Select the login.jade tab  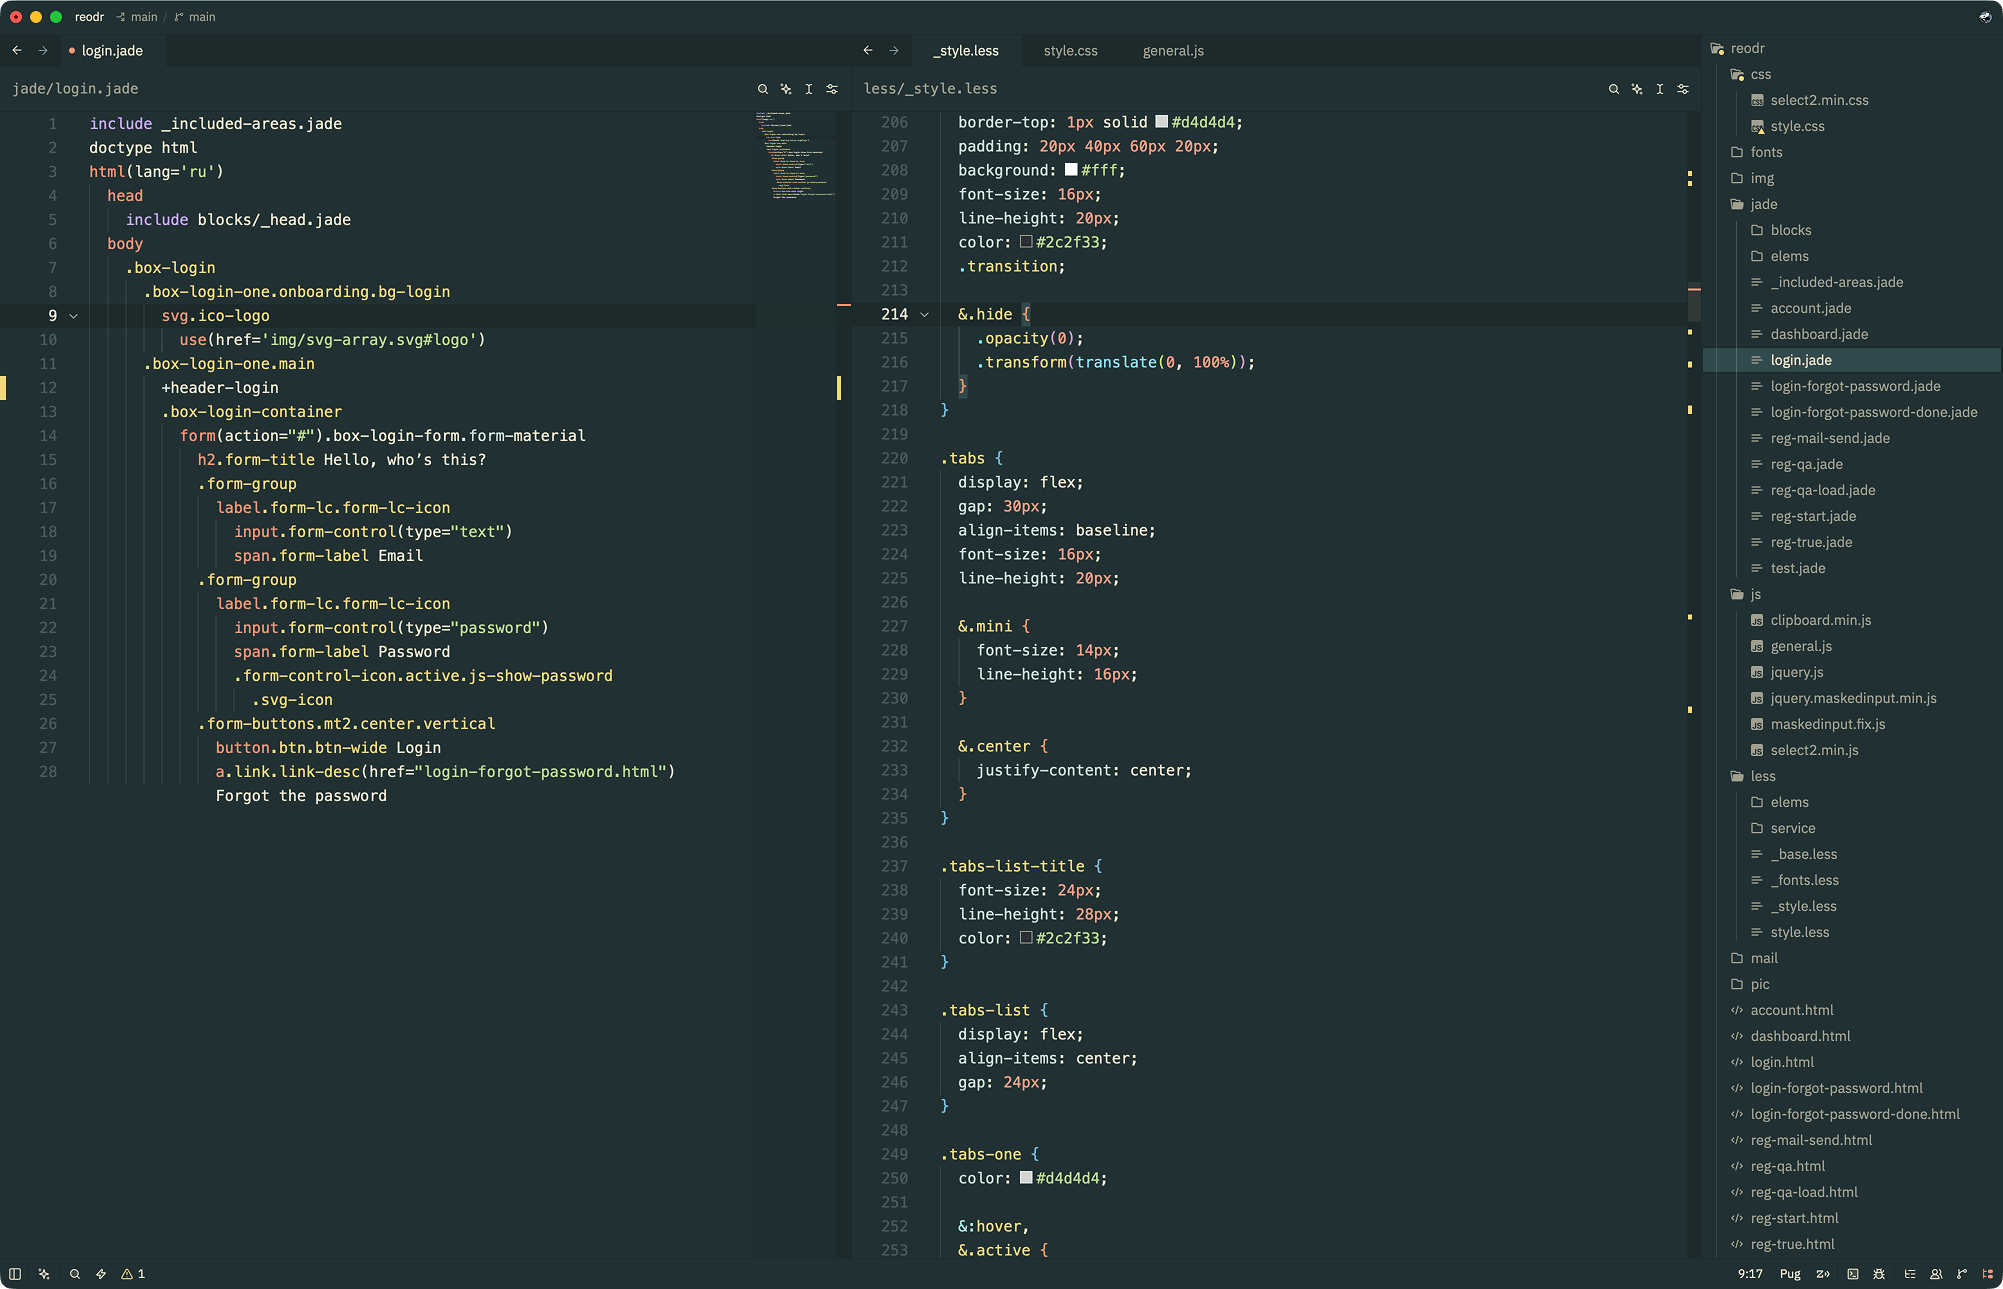(x=111, y=51)
